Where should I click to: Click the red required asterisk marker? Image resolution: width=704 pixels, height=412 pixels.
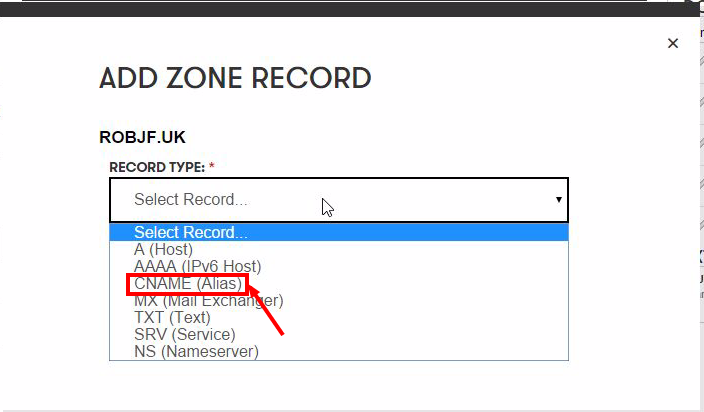212,165
